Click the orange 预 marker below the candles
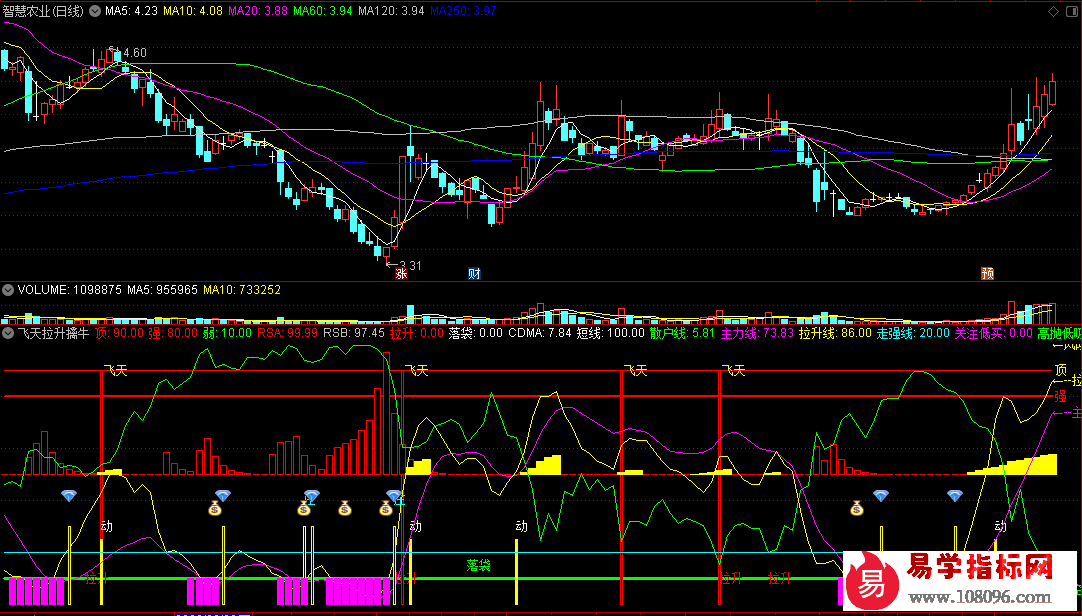This screenshot has width=1082, height=616. (987, 275)
